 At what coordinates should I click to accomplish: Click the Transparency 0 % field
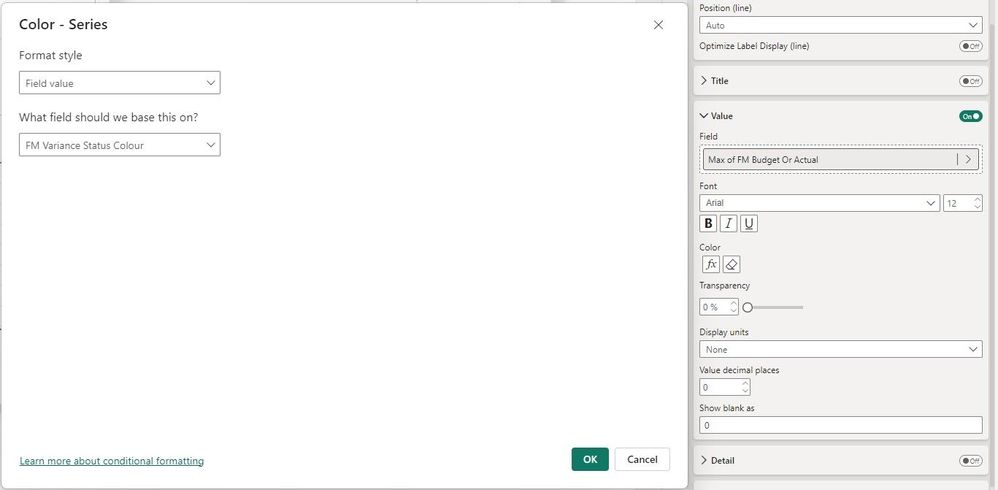click(x=713, y=307)
